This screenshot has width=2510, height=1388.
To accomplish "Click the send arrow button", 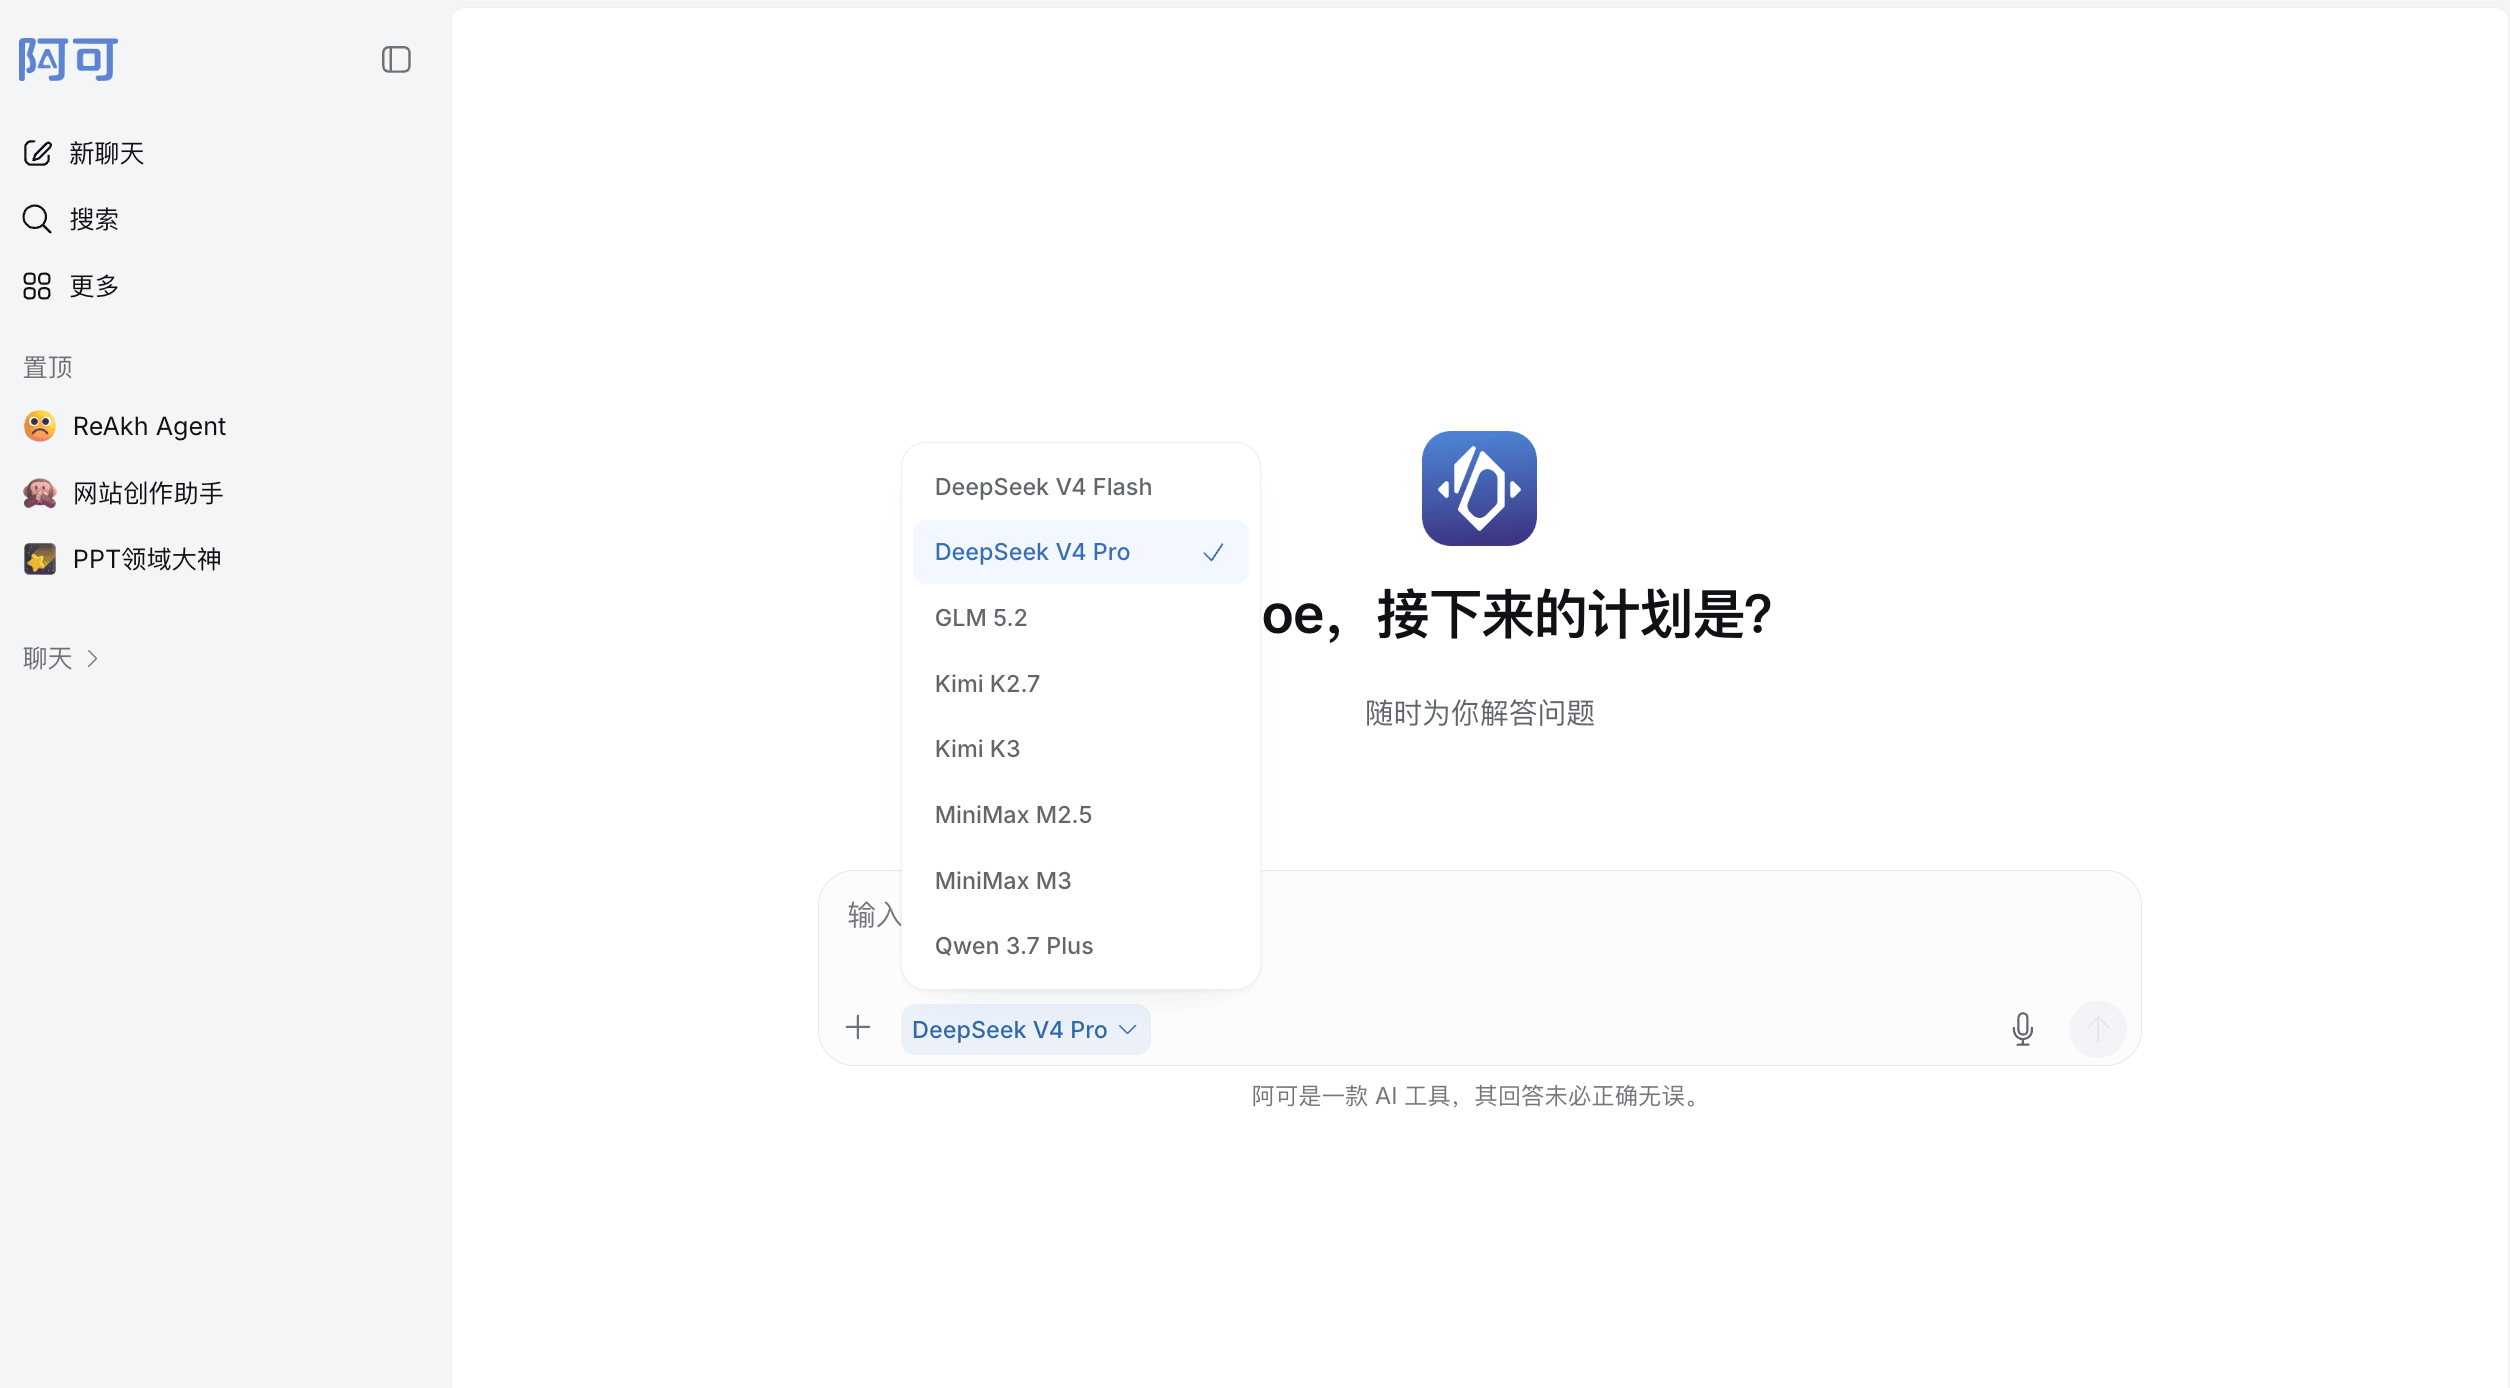I will pyautogui.click(x=2098, y=1029).
